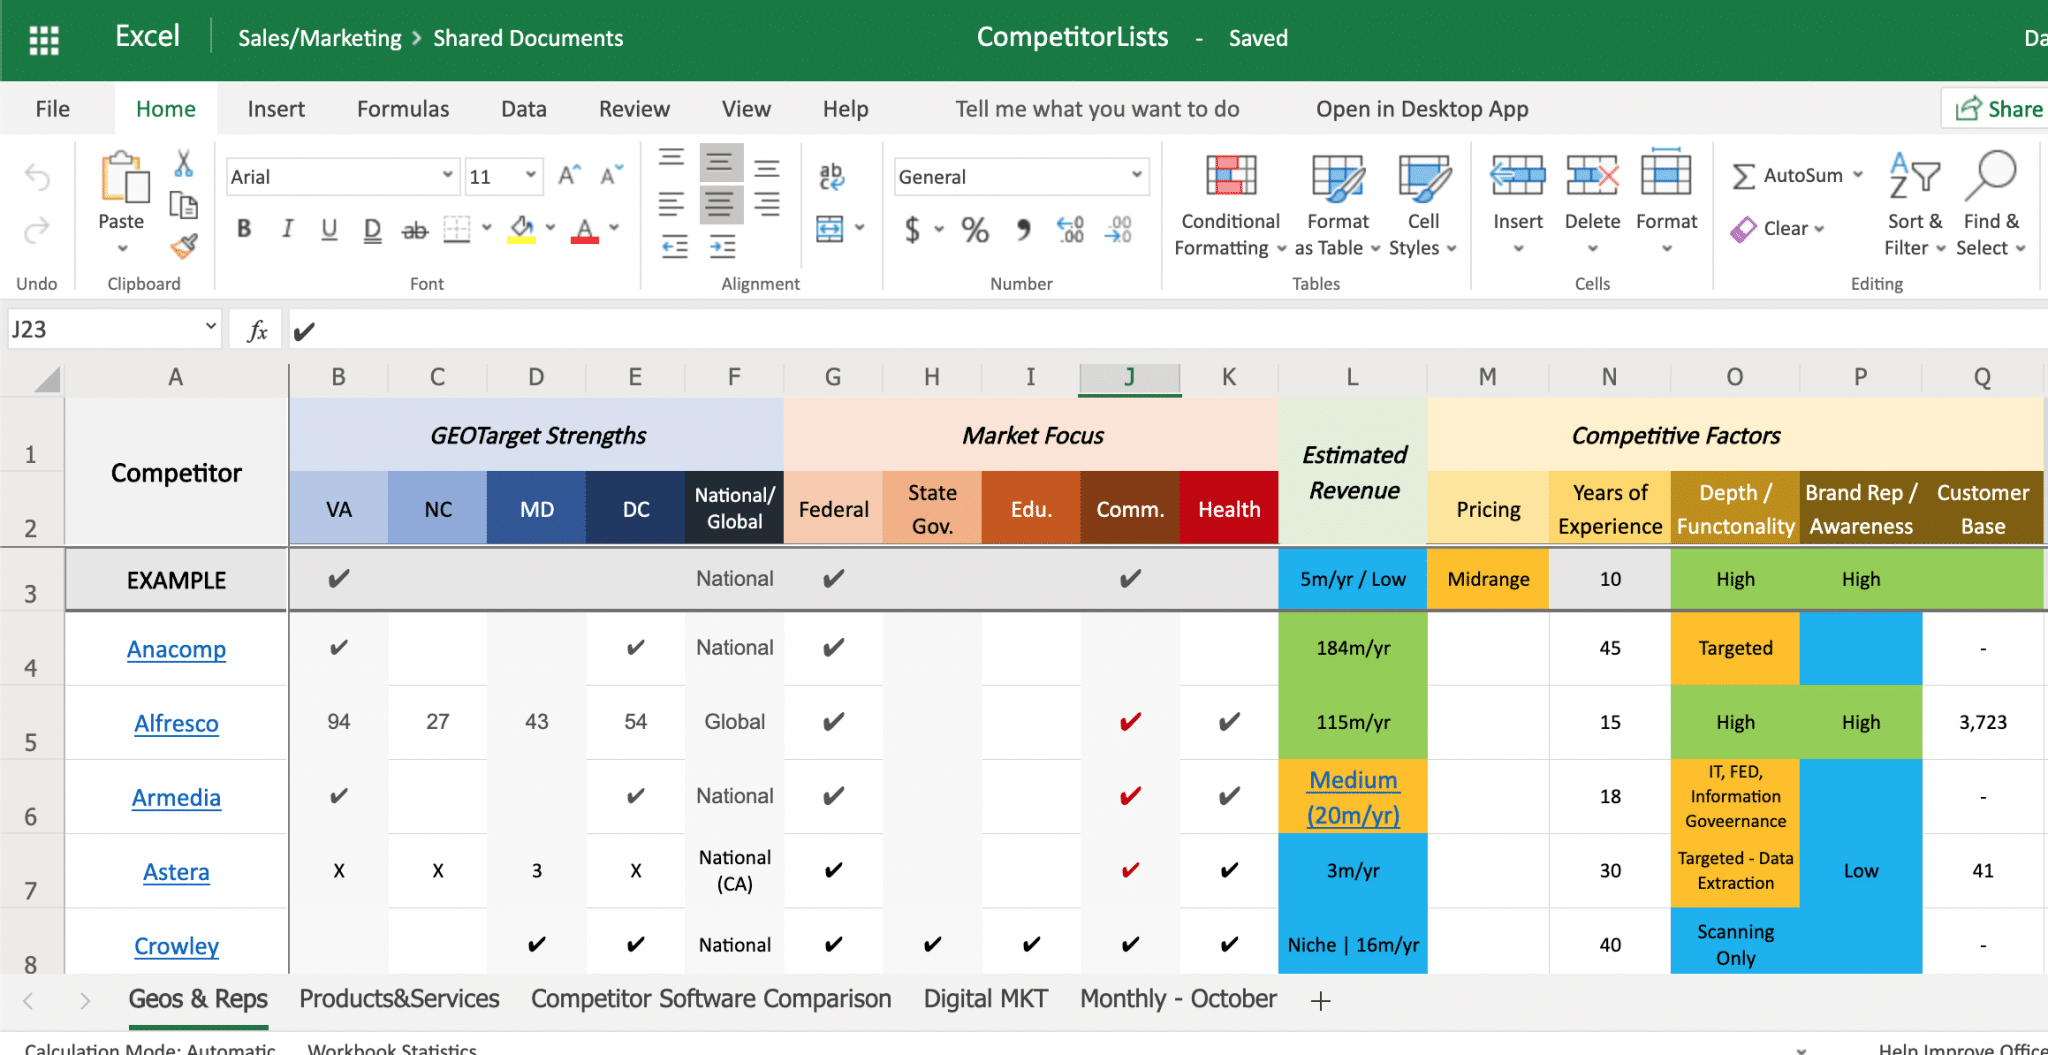Click the insert function fx icon
The height and width of the screenshot is (1055, 2048).
pyautogui.click(x=257, y=330)
